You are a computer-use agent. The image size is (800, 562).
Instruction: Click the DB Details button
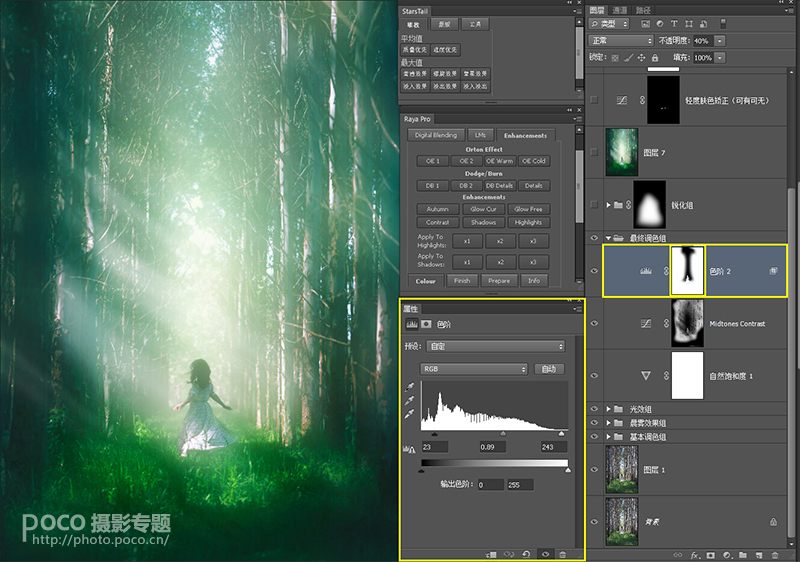(x=499, y=186)
